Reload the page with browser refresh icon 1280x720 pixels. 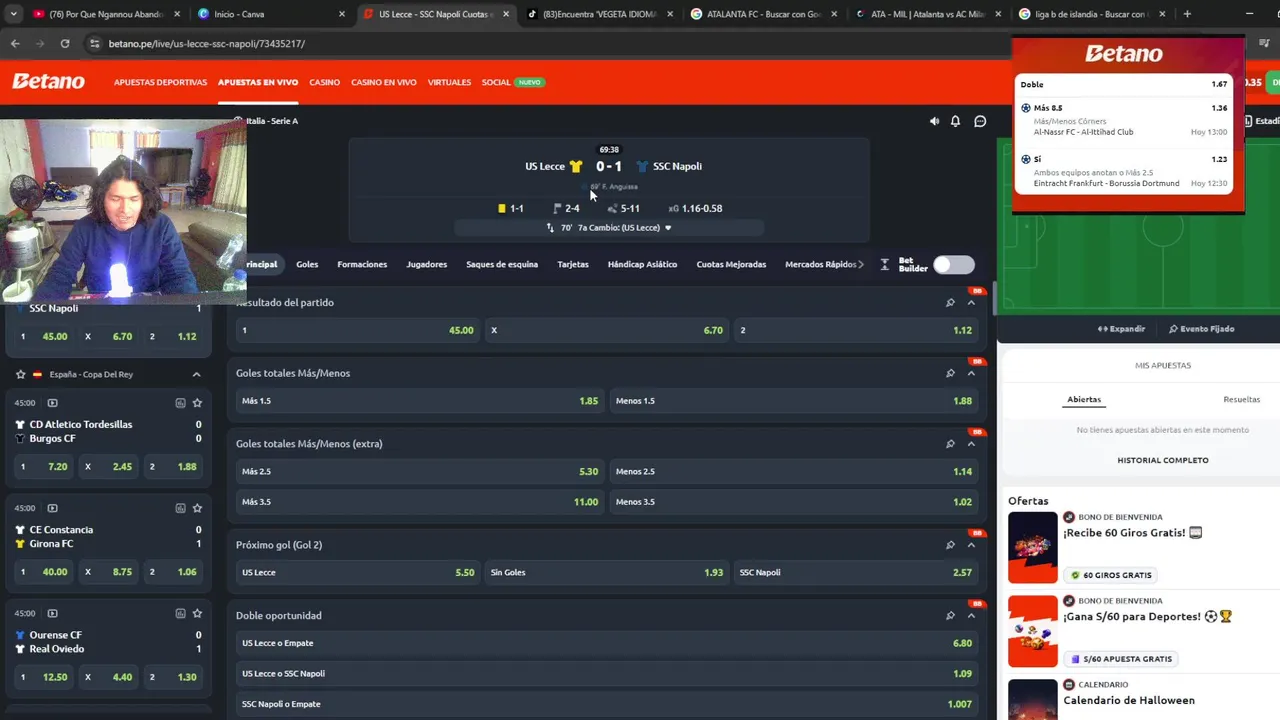65,44
